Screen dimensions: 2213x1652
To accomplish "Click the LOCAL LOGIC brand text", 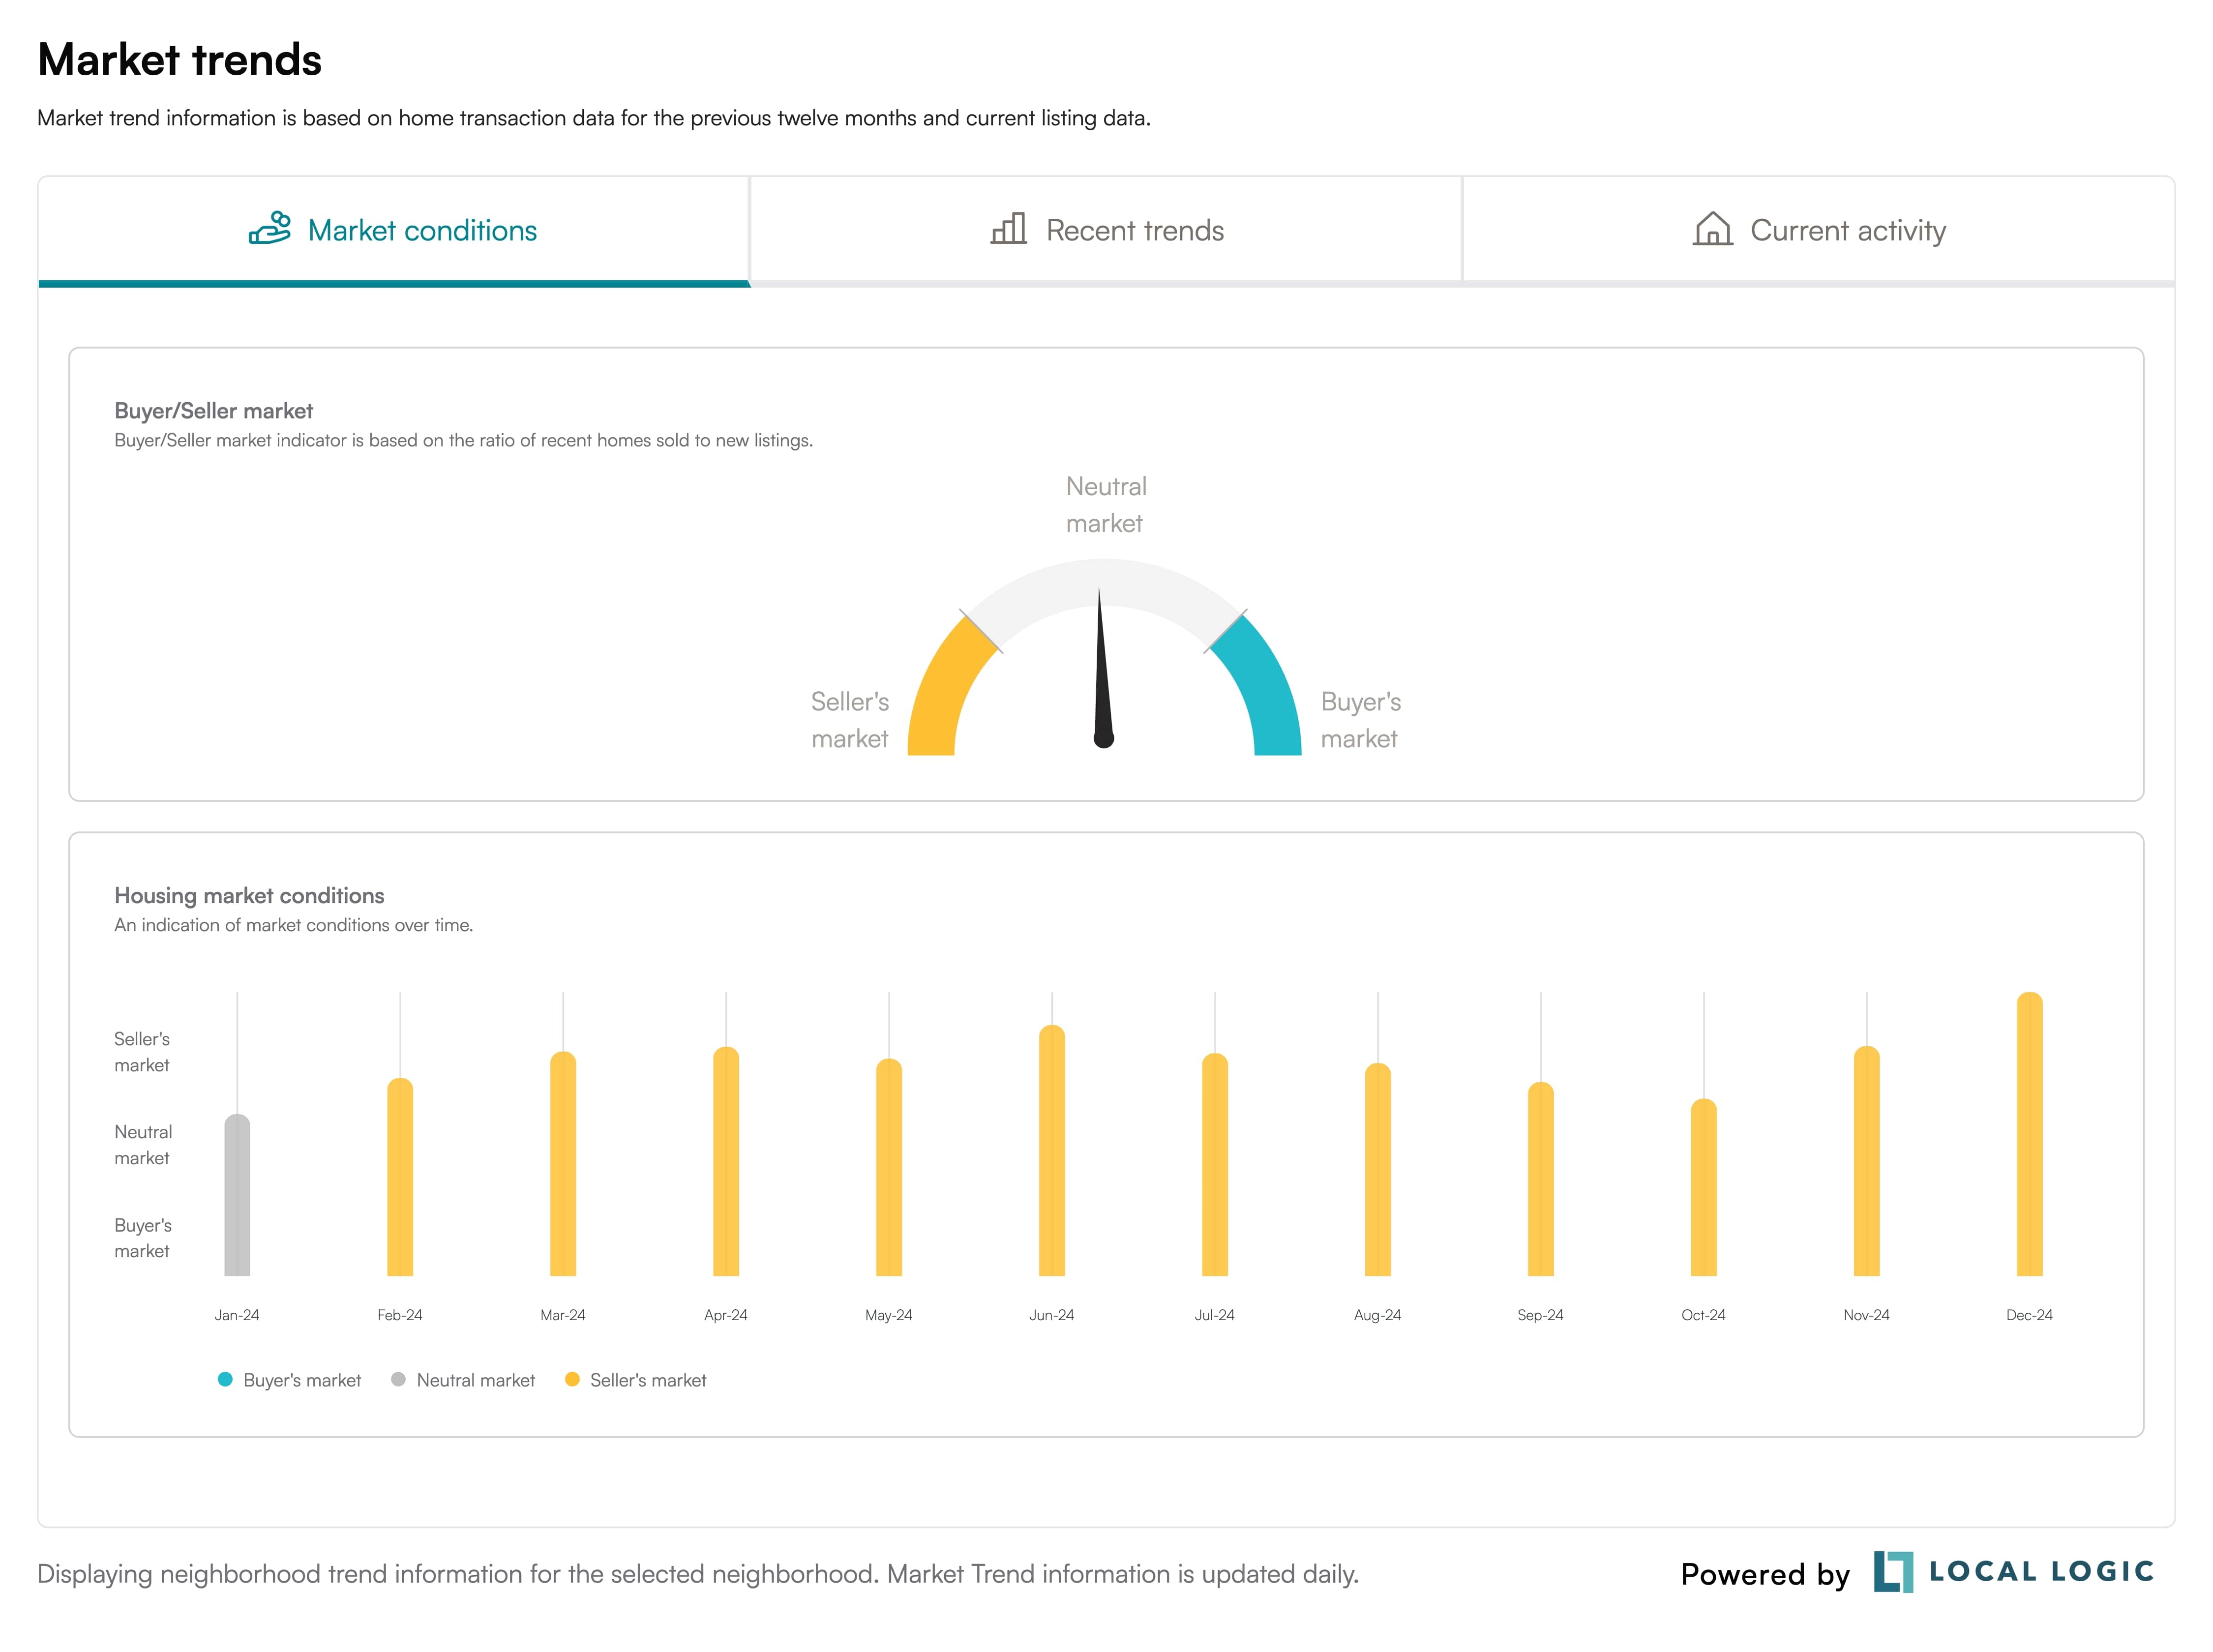I will coord(2041,1572).
